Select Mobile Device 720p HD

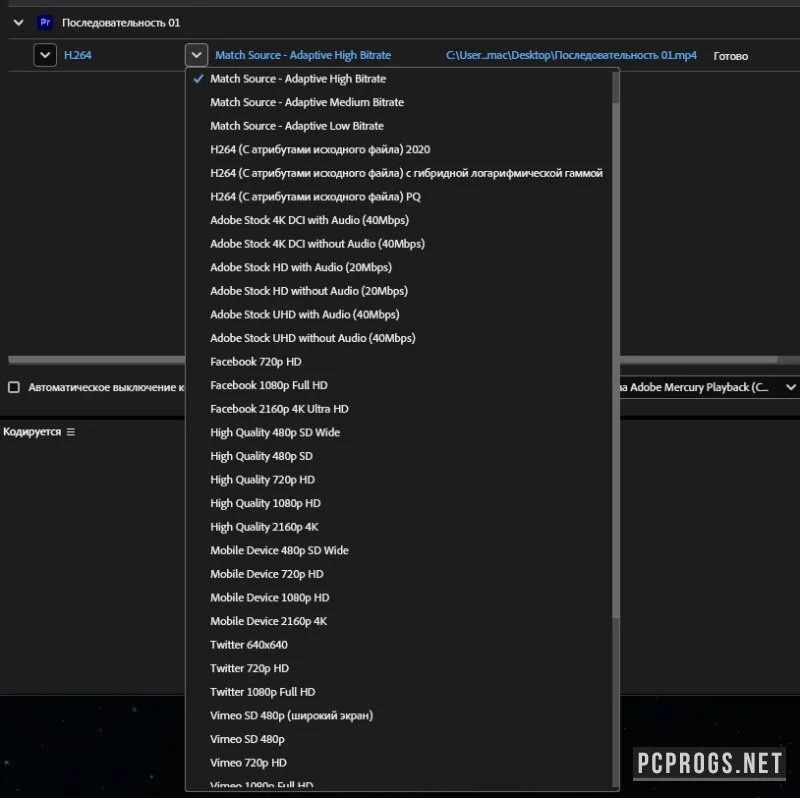(x=399, y=574)
